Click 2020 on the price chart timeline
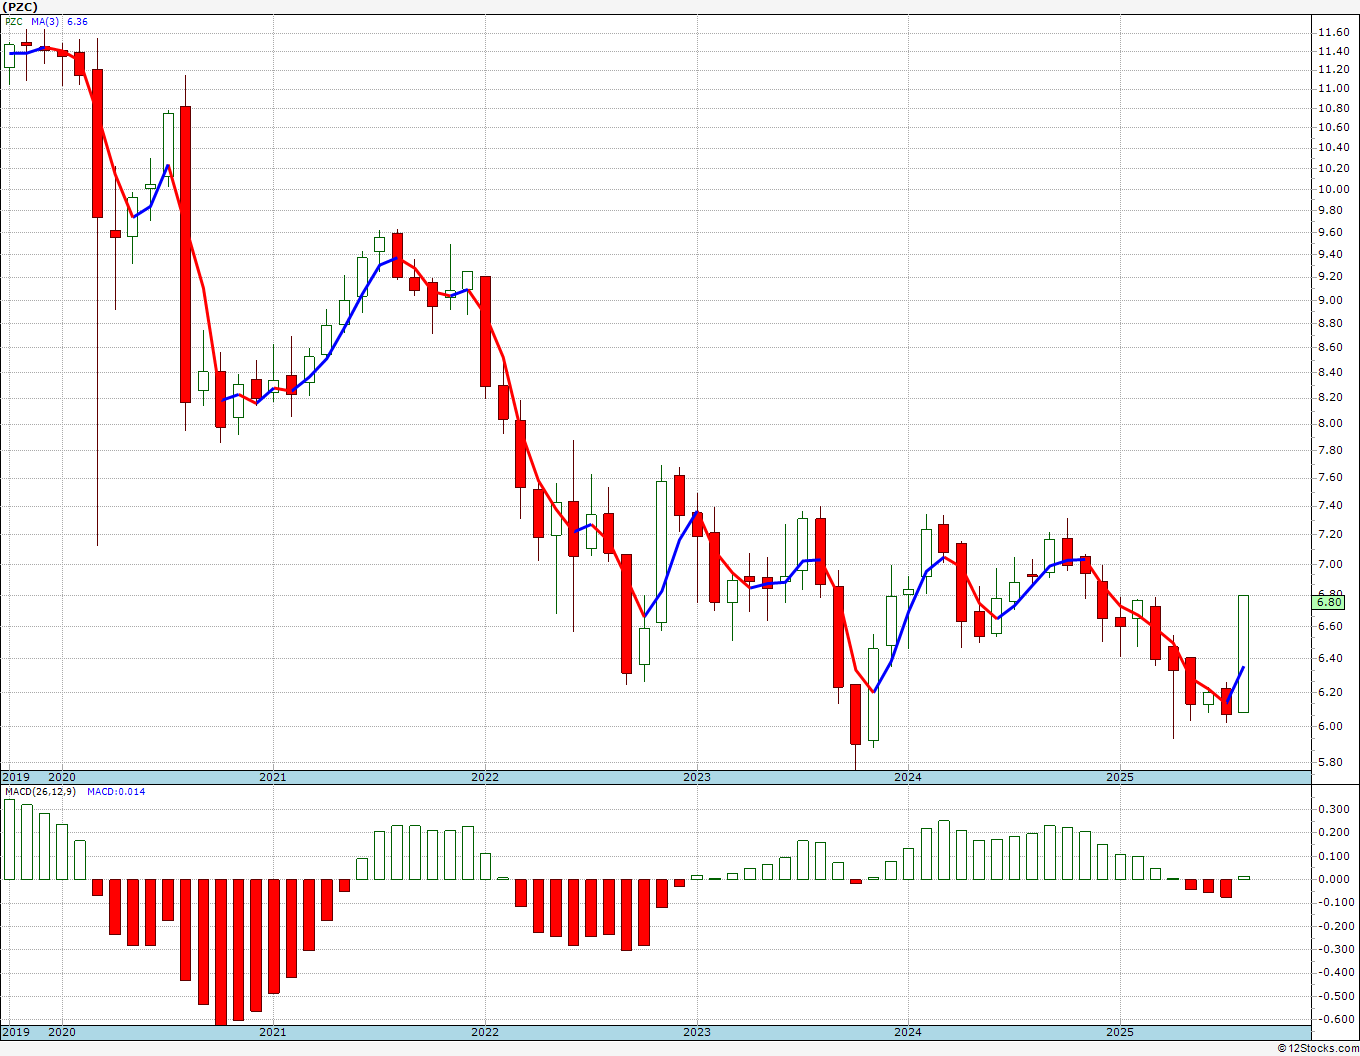The height and width of the screenshot is (1056, 1360). 62,777
